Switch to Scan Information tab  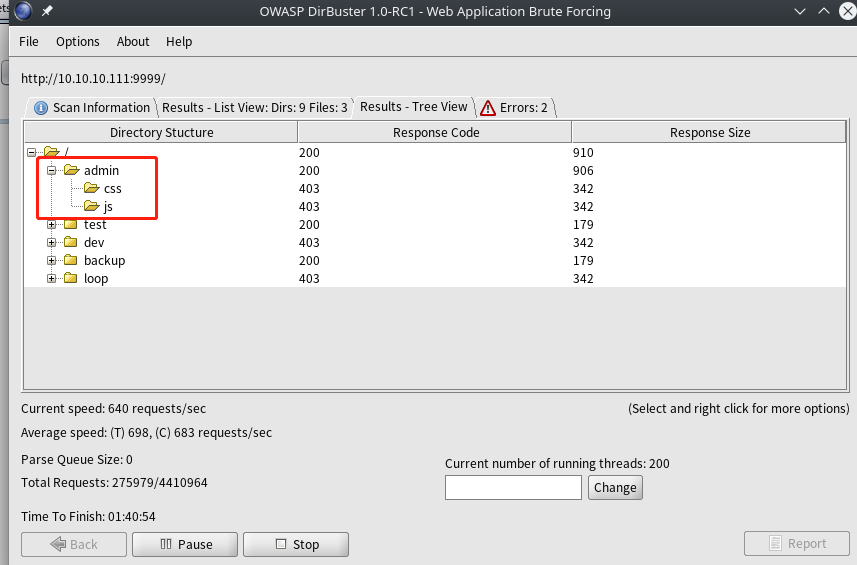click(91, 107)
